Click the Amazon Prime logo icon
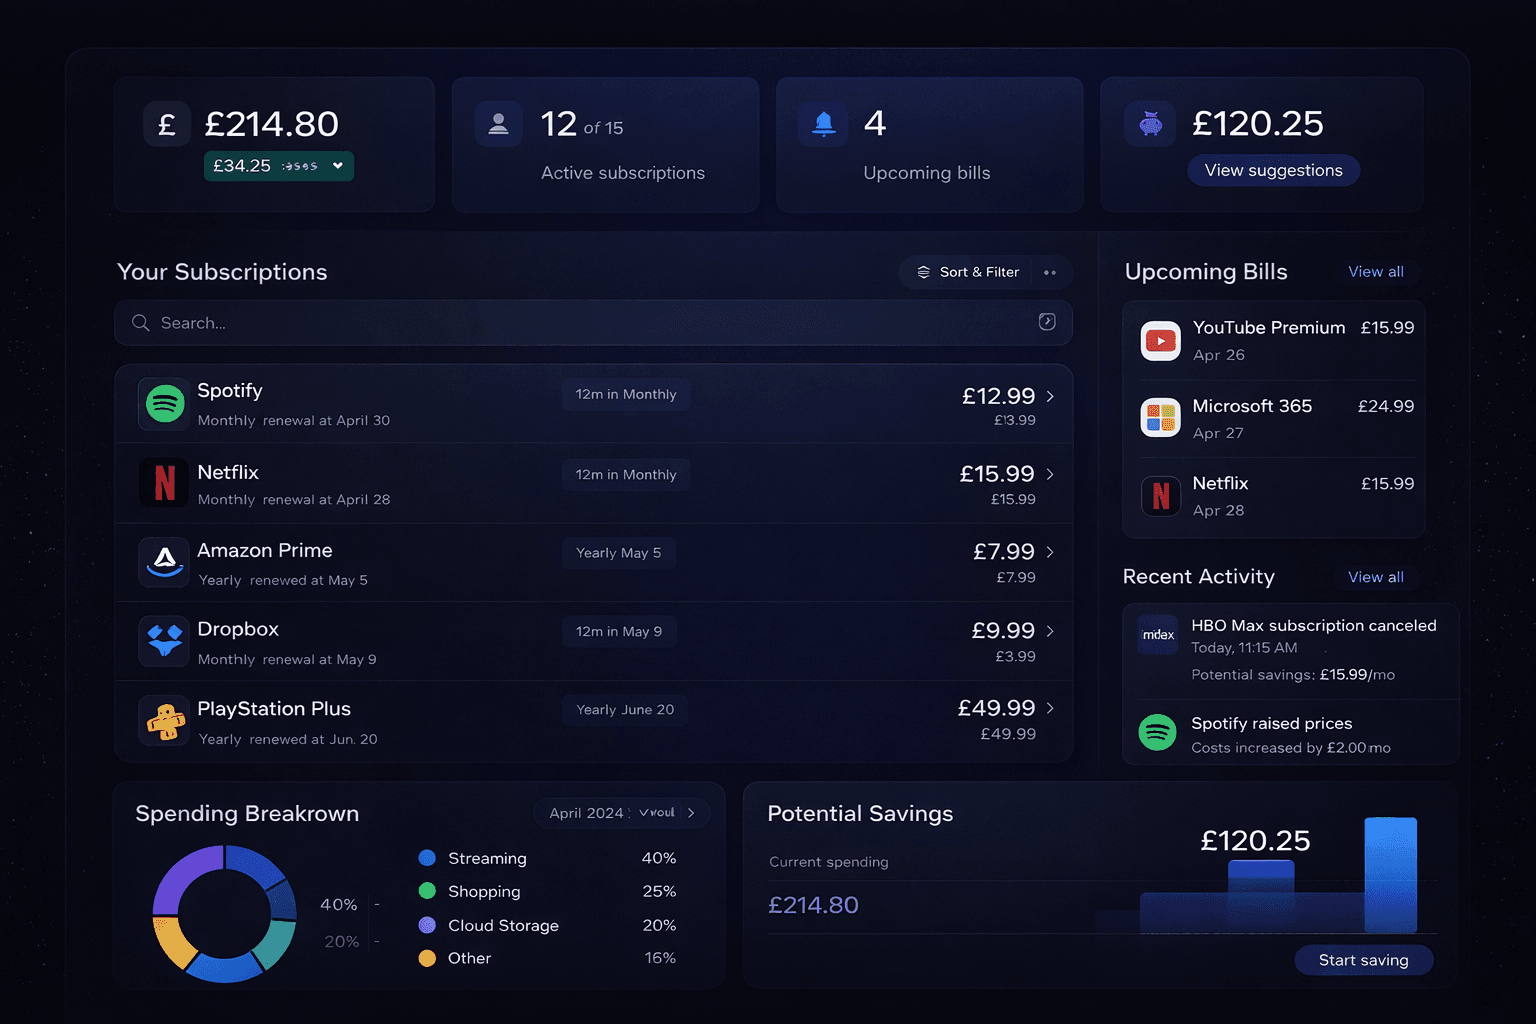The image size is (1536, 1024). [165, 562]
